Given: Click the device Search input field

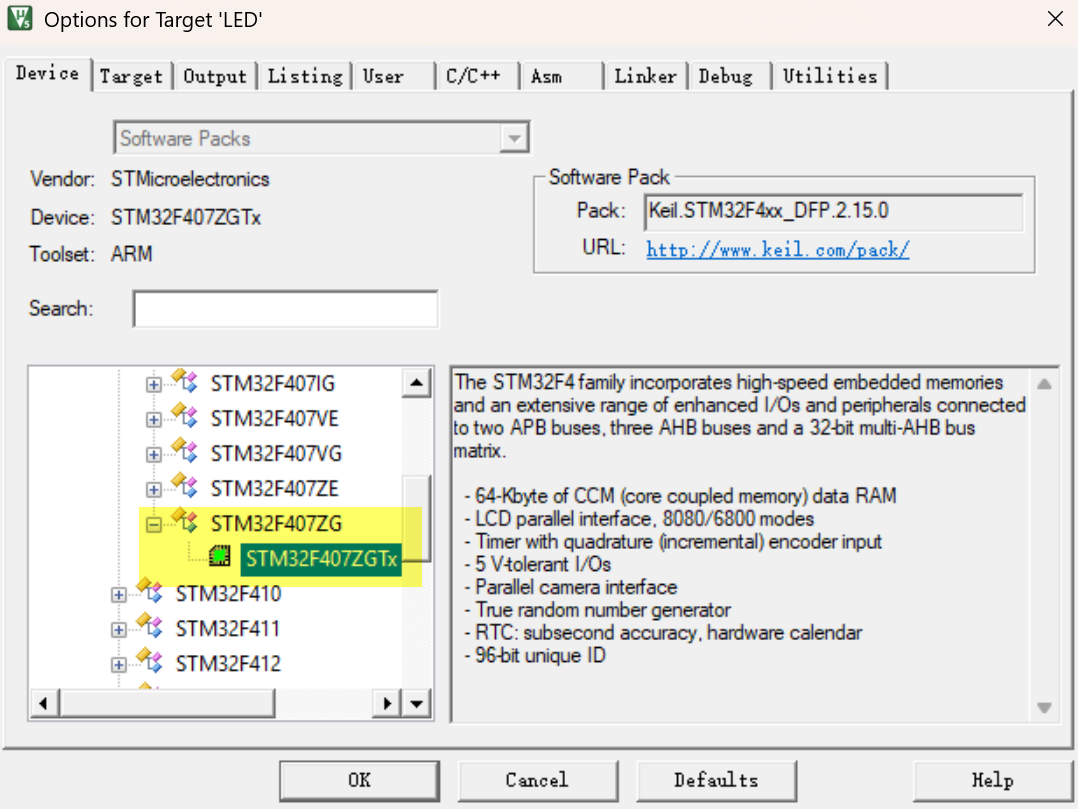Looking at the screenshot, I should pyautogui.click(x=285, y=309).
